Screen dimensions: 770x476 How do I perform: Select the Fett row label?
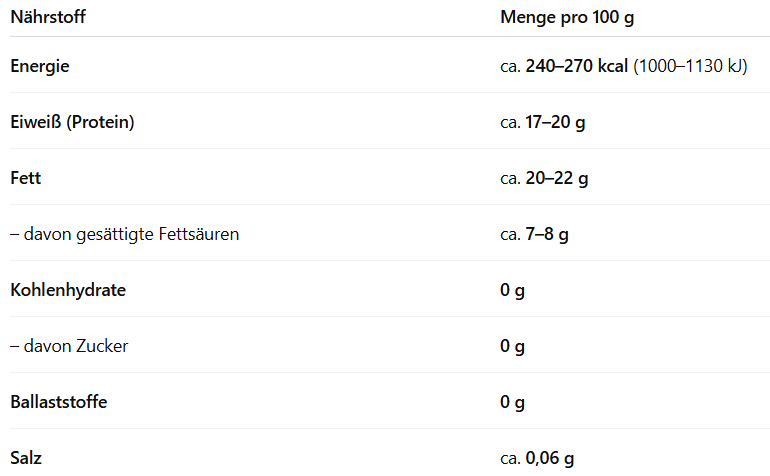(26, 178)
